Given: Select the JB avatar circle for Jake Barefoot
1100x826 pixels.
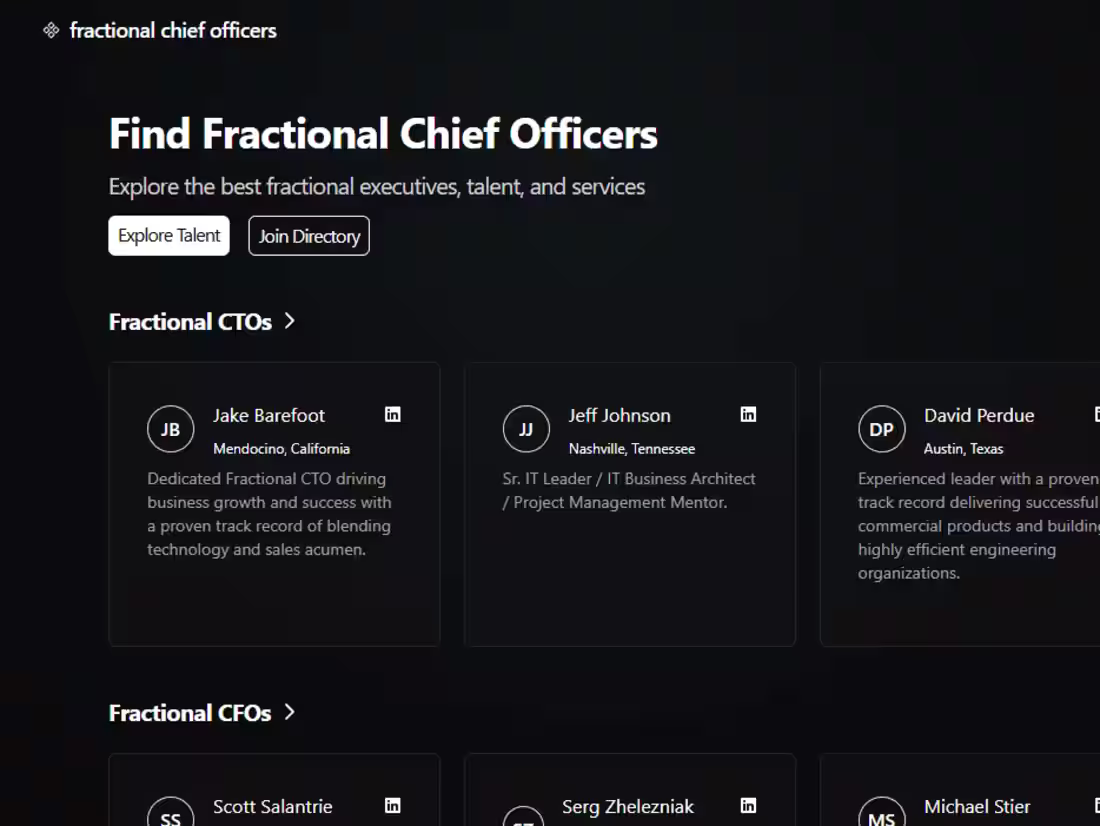Looking at the screenshot, I should 171,428.
